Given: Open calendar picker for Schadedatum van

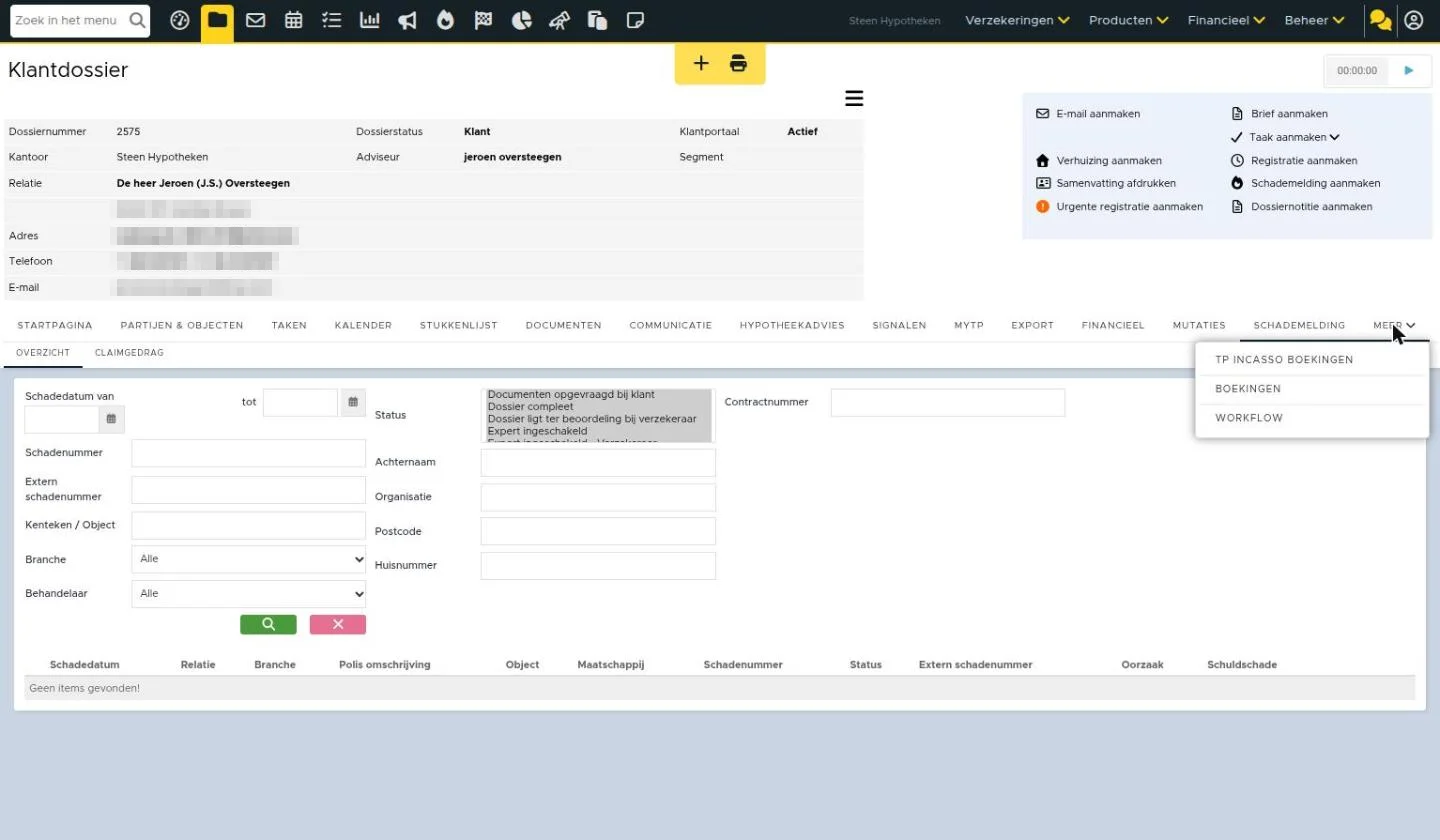Looking at the screenshot, I should pos(111,419).
